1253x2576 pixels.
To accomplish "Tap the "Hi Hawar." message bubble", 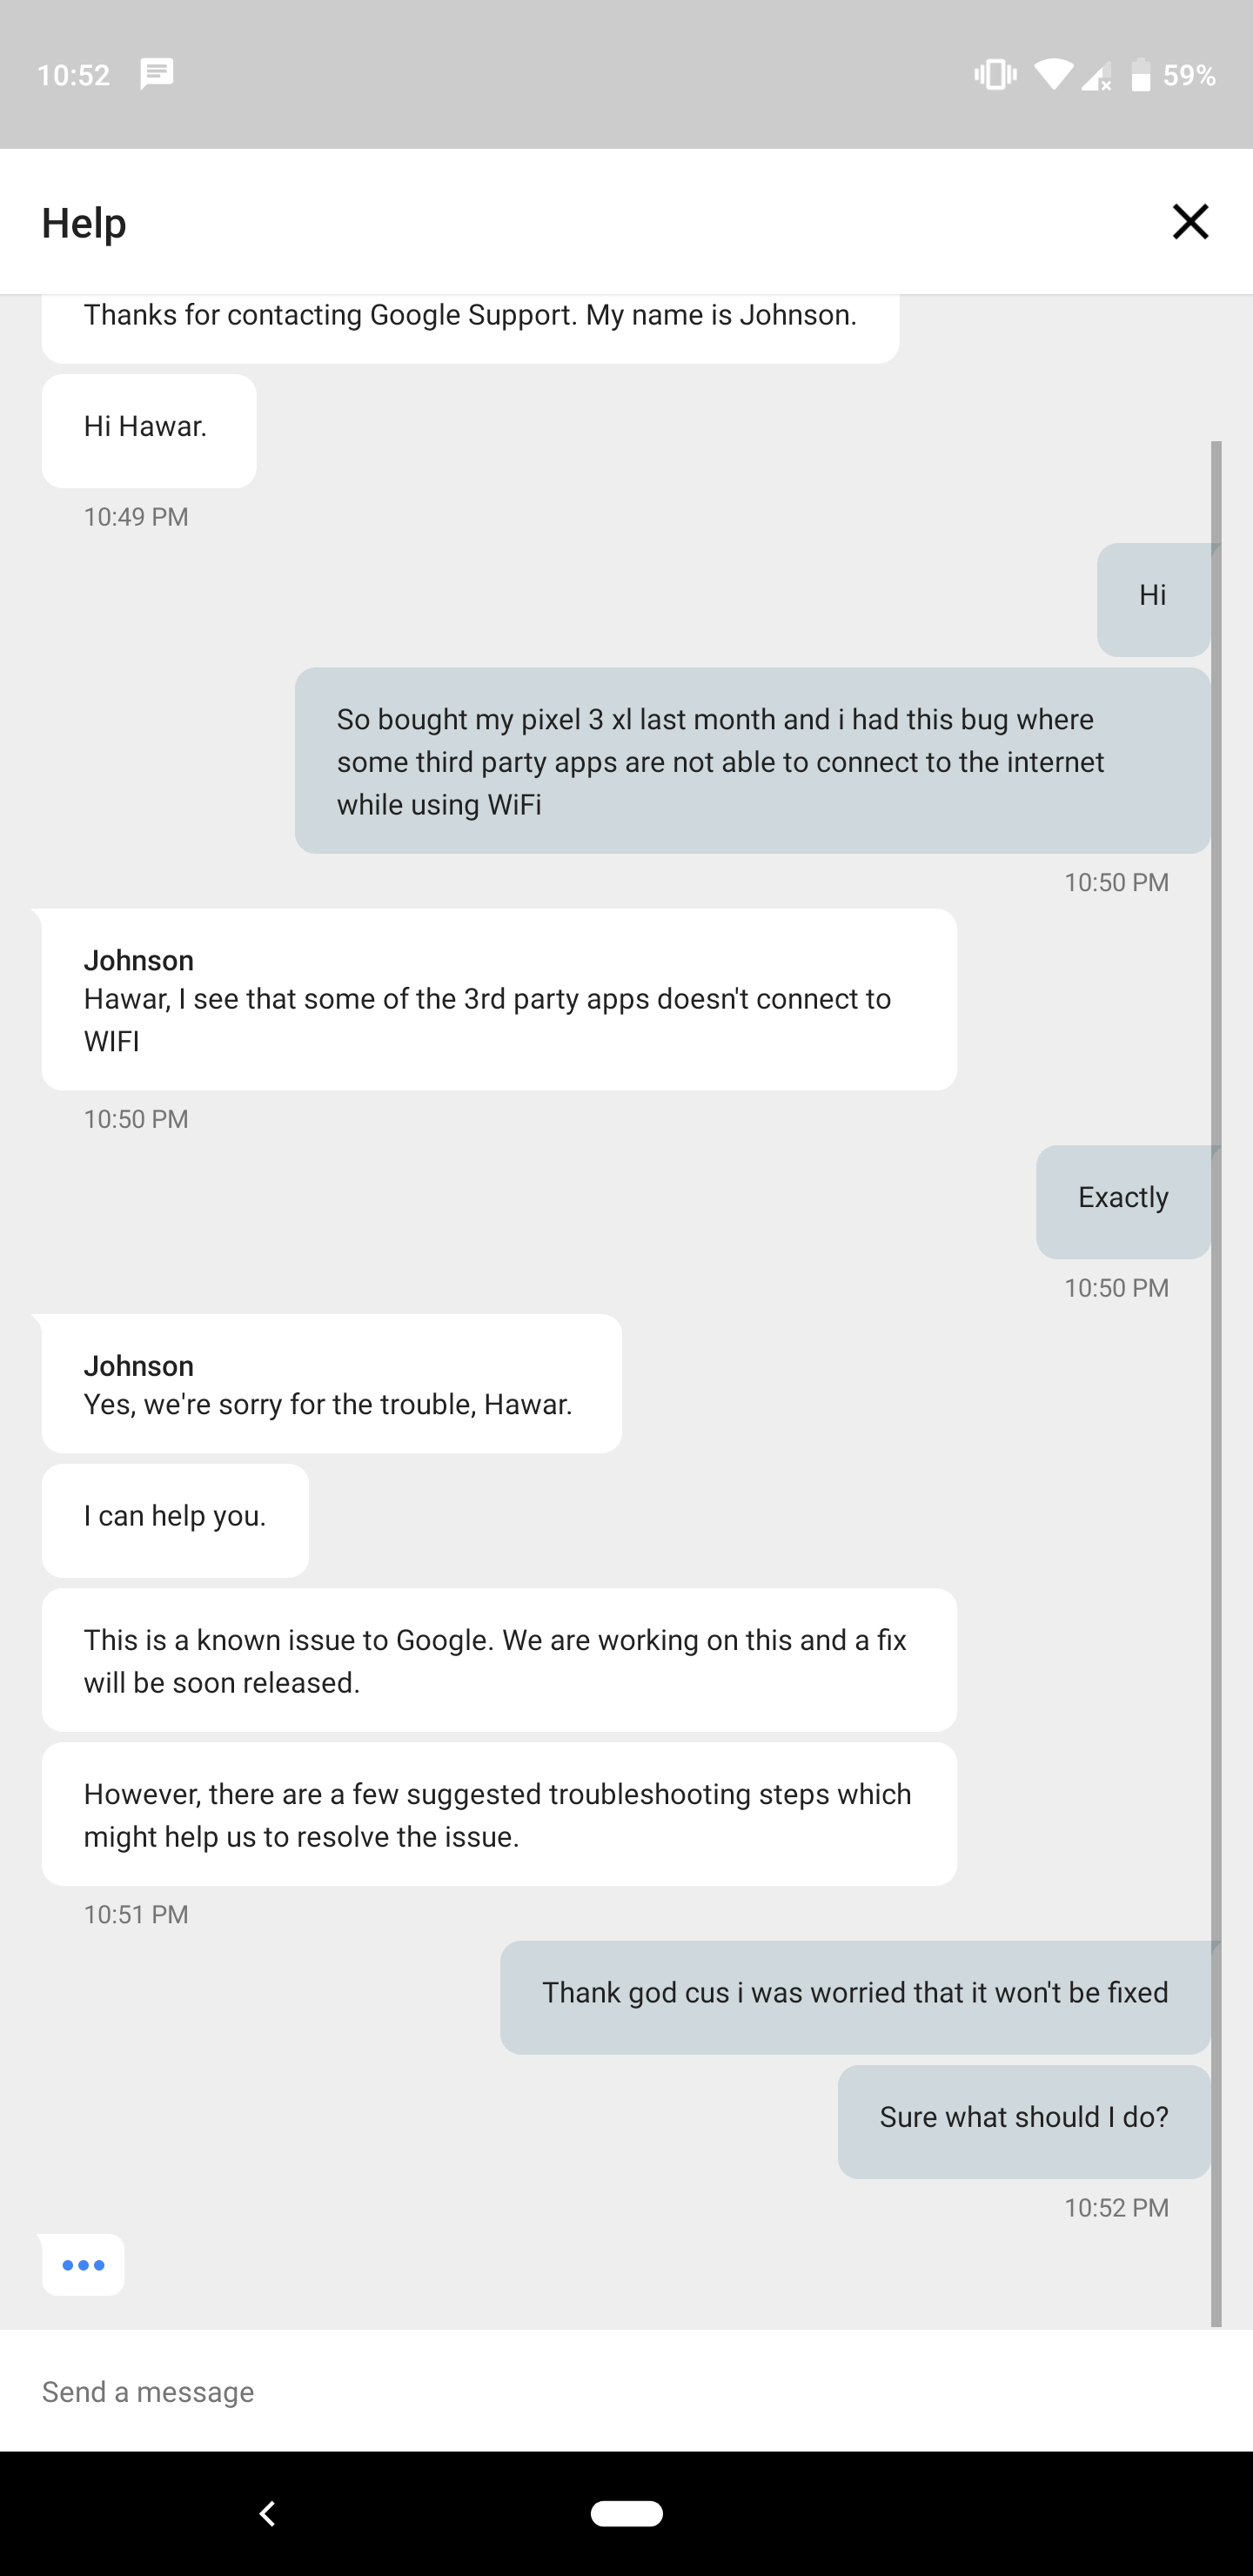I will coord(148,428).
